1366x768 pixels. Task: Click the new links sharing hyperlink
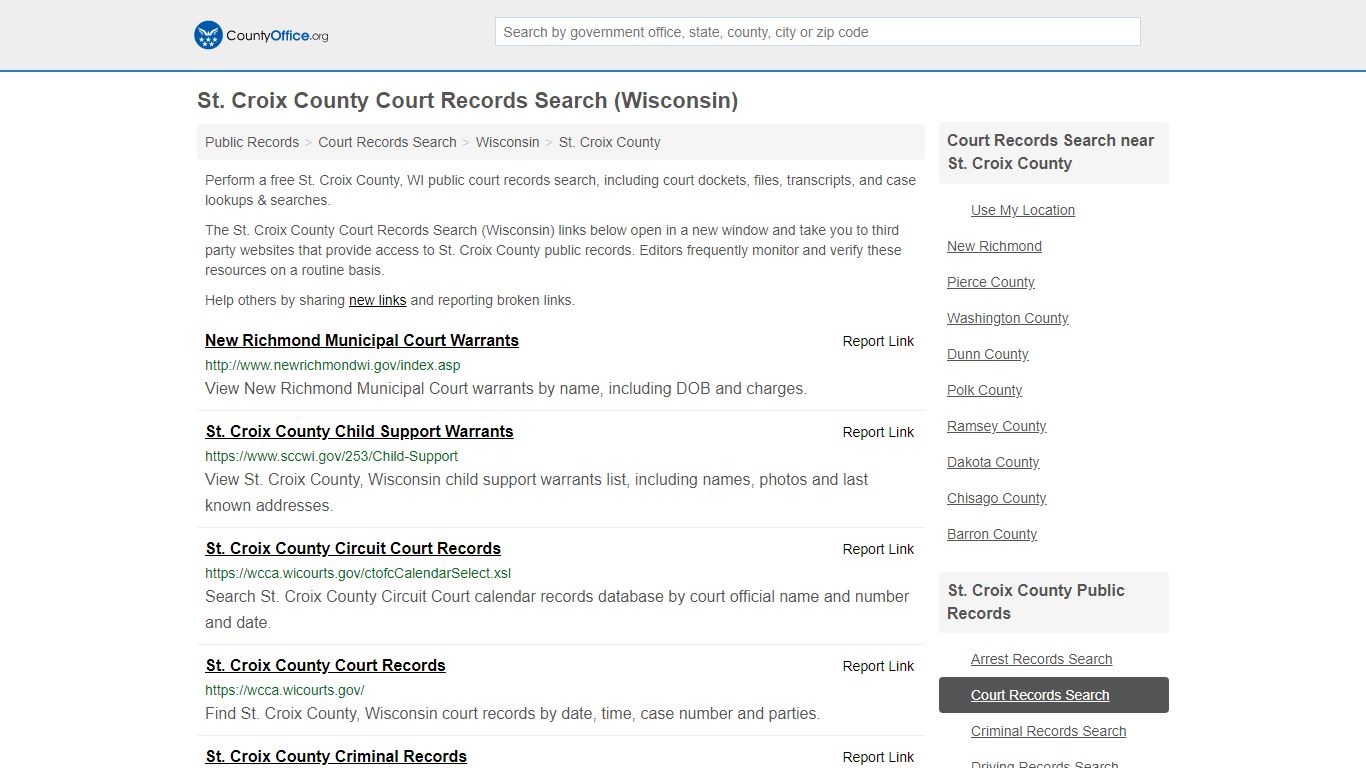(x=377, y=300)
